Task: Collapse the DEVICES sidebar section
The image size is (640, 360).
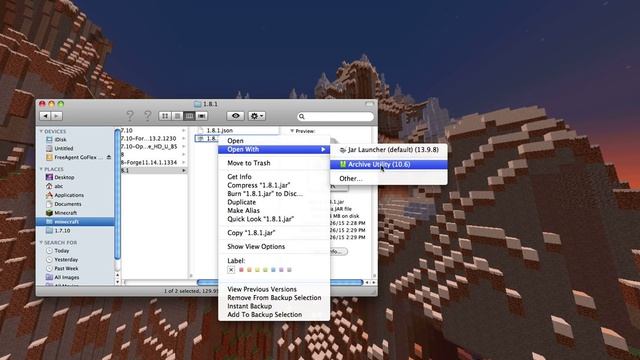Action: [41, 131]
